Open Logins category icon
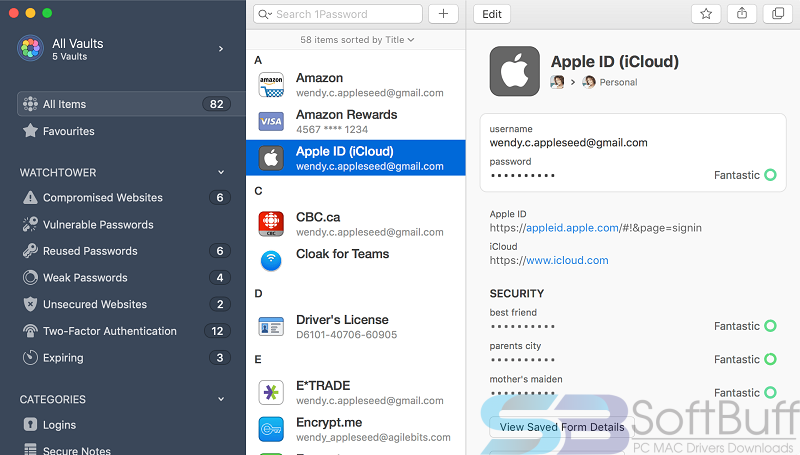 31,424
